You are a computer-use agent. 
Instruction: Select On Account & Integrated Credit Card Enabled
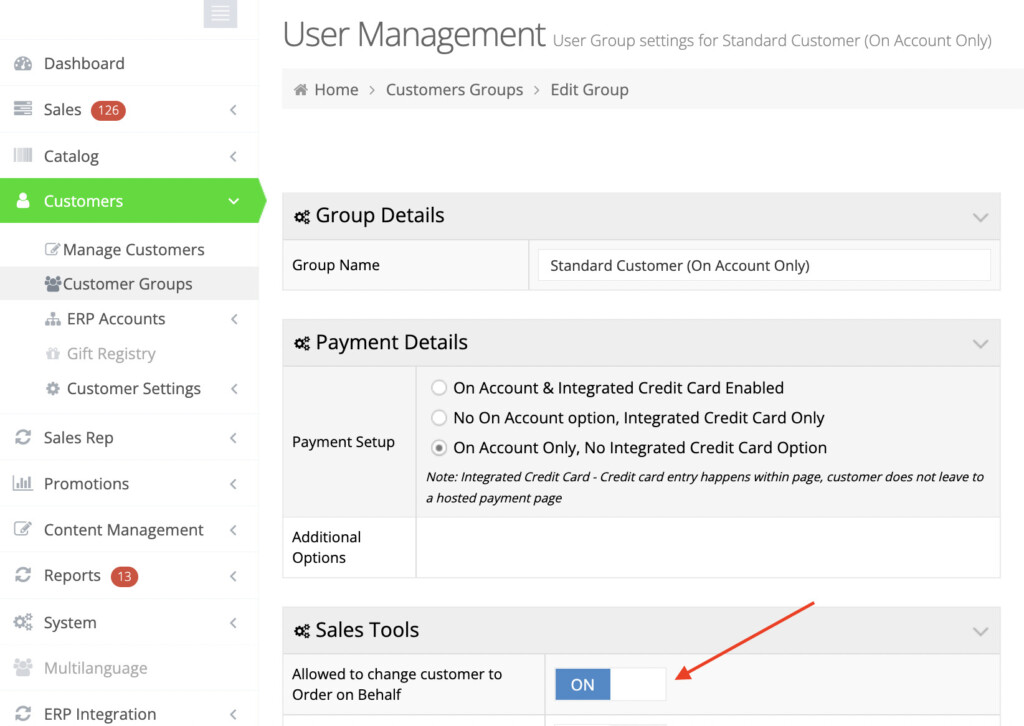(439, 388)
